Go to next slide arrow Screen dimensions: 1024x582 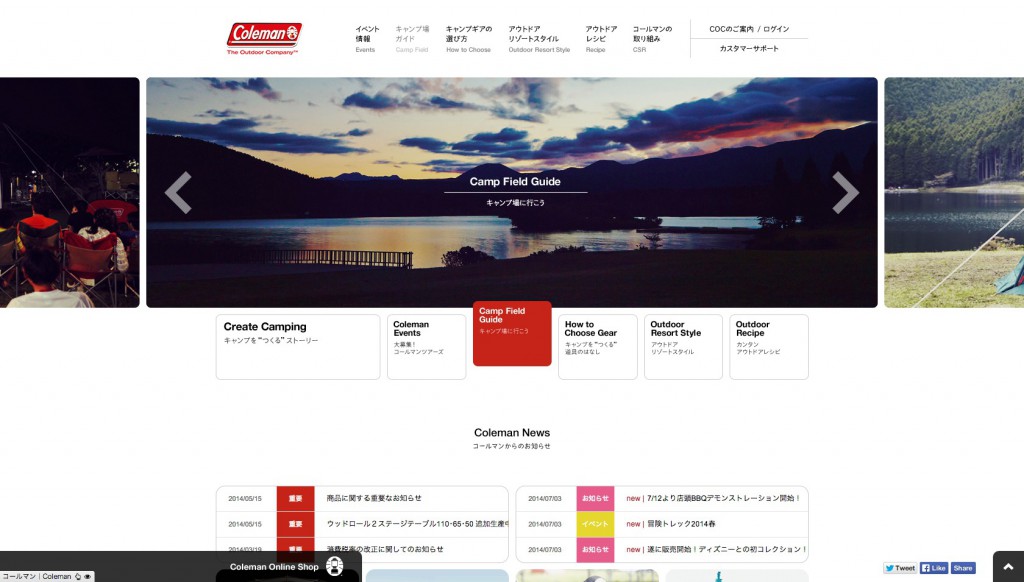(x=845, y=193)
